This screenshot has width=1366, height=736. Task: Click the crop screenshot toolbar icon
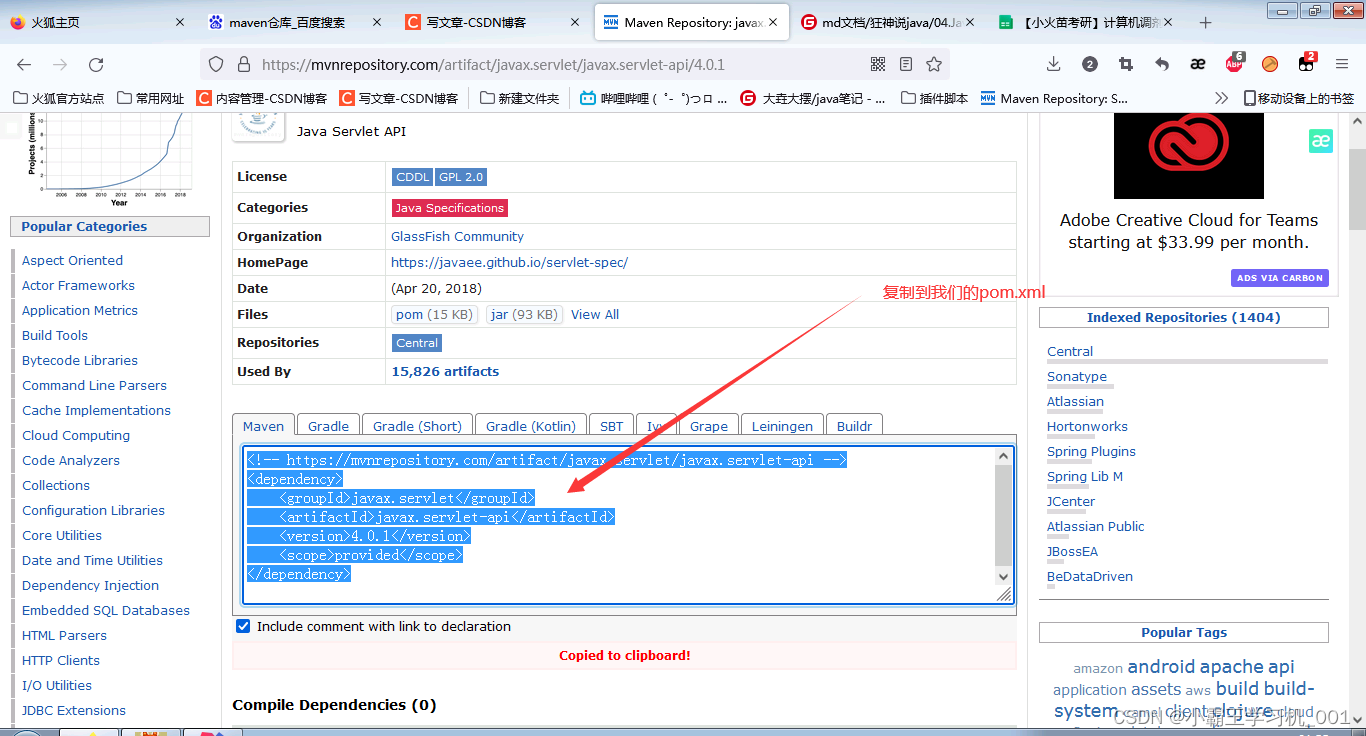click(x=1126, y=64)
